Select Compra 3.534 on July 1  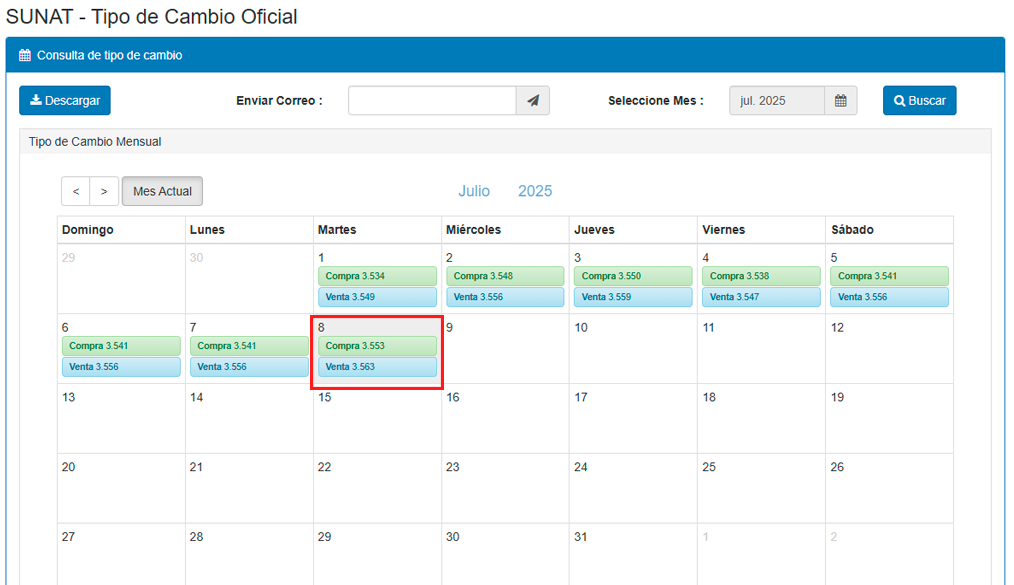point(377,276)
